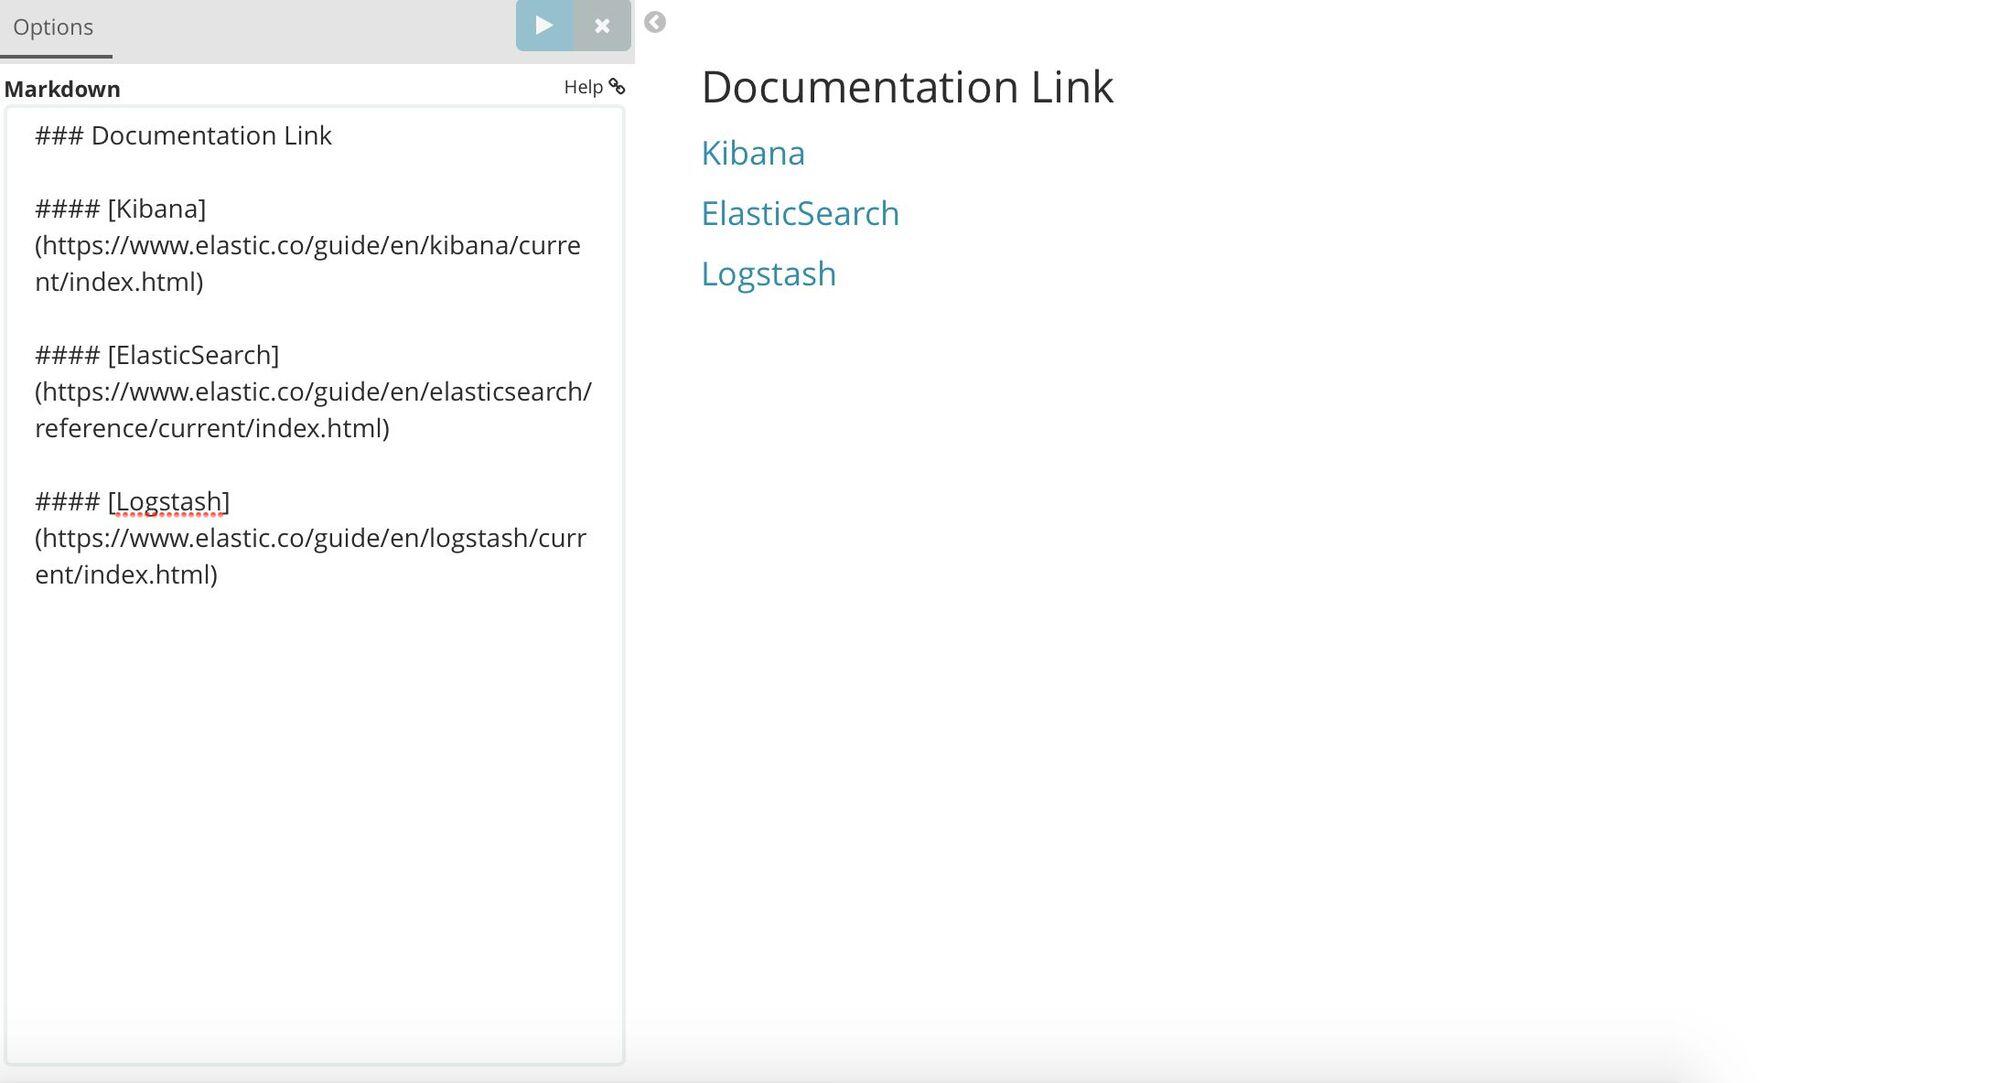Select the Options tab
The height and width of the screenshot is (1083, 2000).
(54, 27)
